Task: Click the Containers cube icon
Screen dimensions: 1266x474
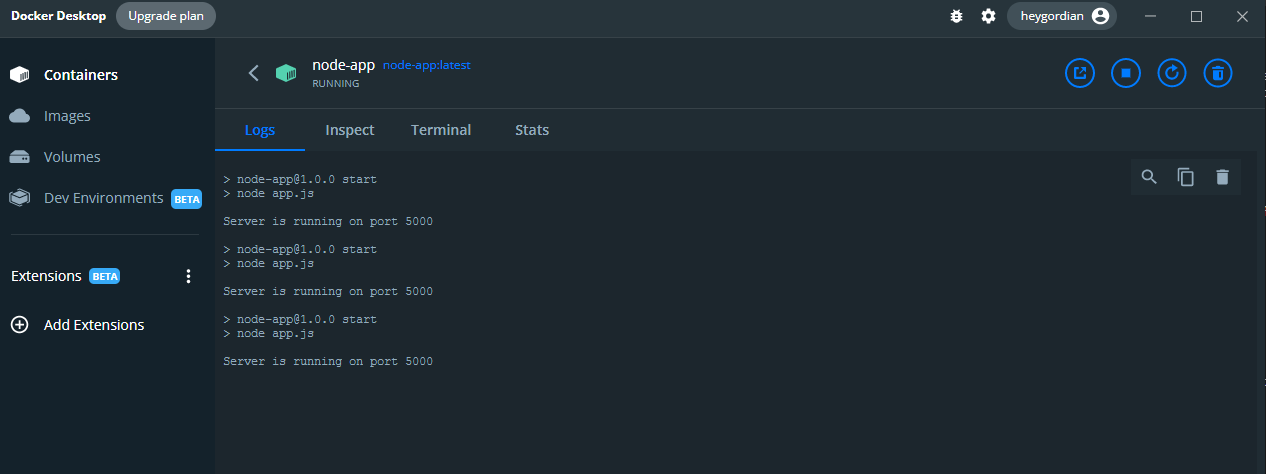Action: click(x=19, y=75)
